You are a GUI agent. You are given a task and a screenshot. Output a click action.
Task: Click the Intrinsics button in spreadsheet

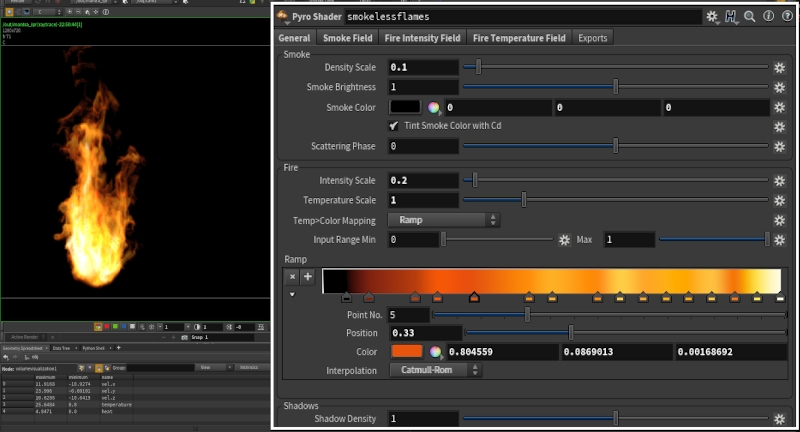[248, 367]
